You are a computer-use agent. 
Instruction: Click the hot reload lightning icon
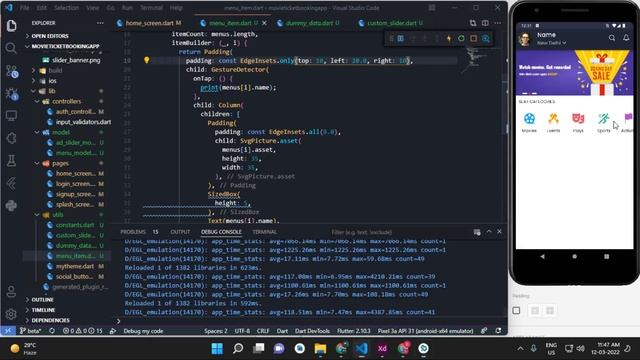click(x=449, y=38)
